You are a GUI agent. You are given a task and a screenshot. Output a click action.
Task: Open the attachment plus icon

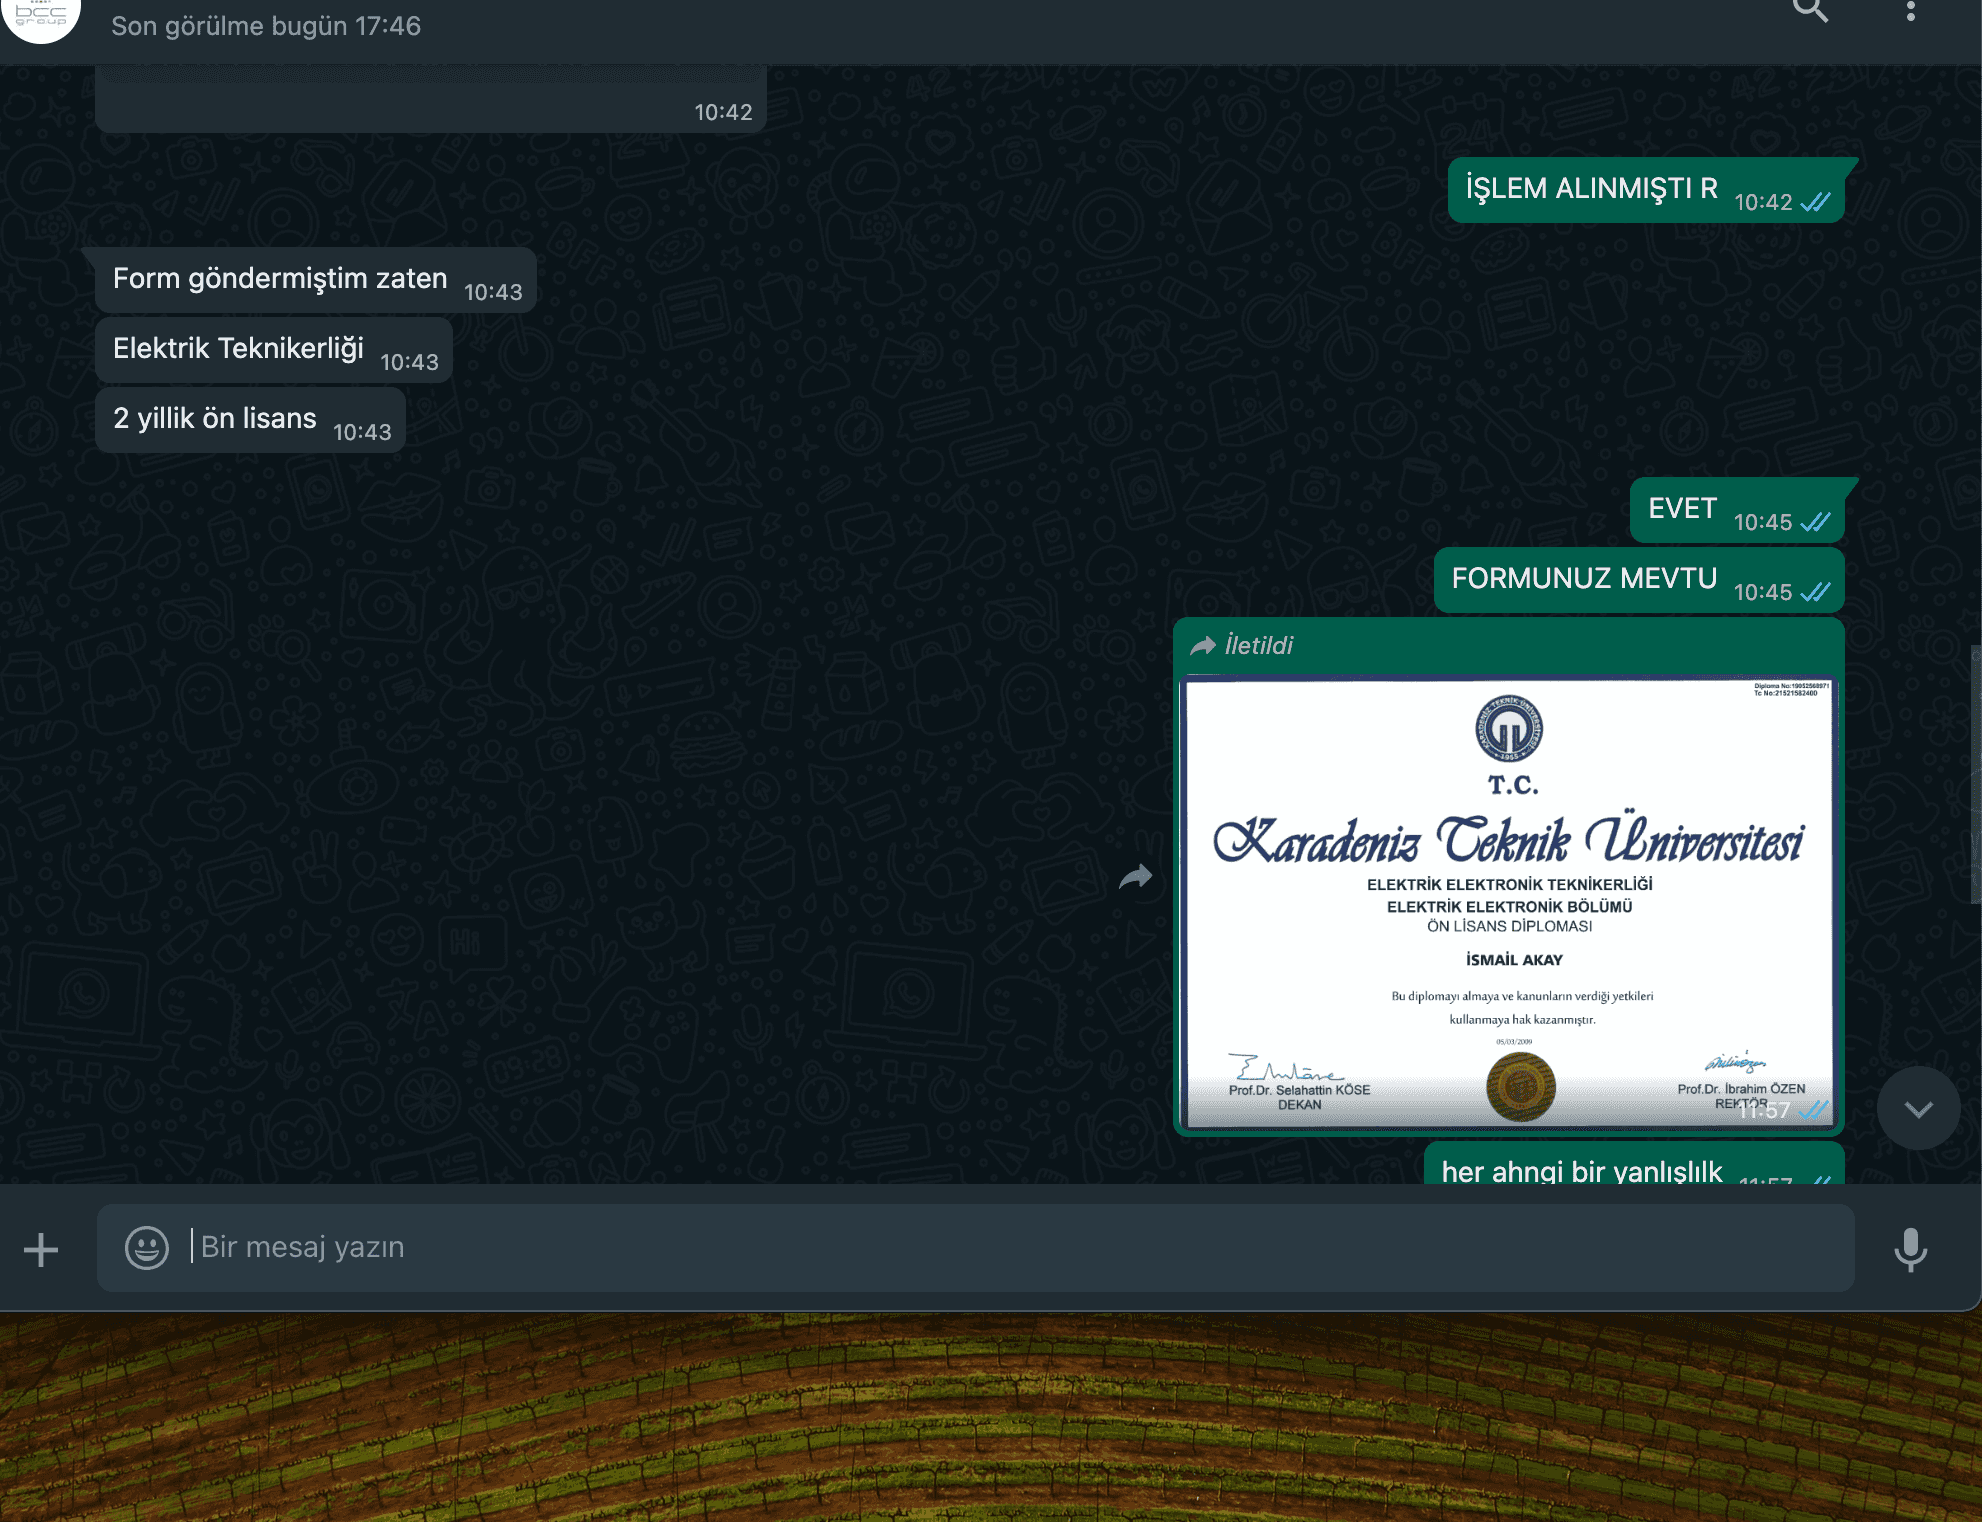41,1250
